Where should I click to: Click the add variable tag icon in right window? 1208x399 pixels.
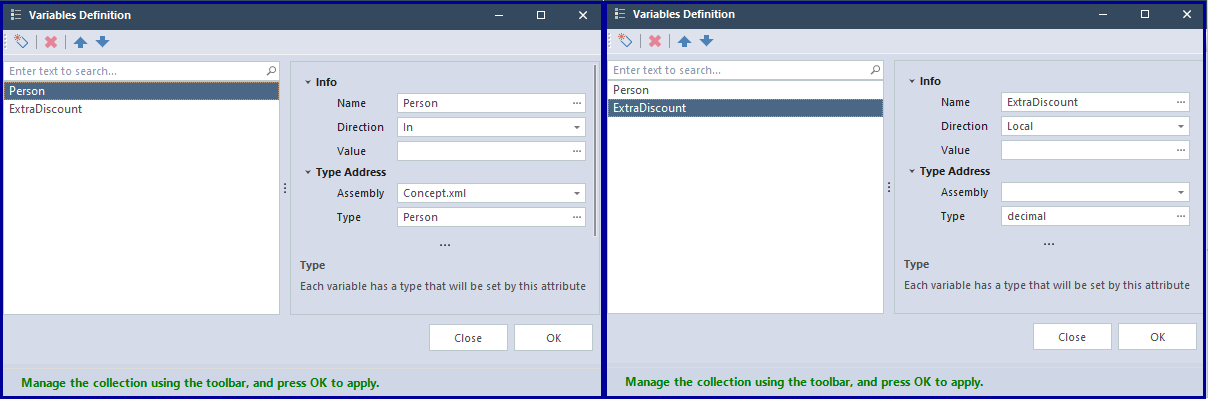point(625,41)
